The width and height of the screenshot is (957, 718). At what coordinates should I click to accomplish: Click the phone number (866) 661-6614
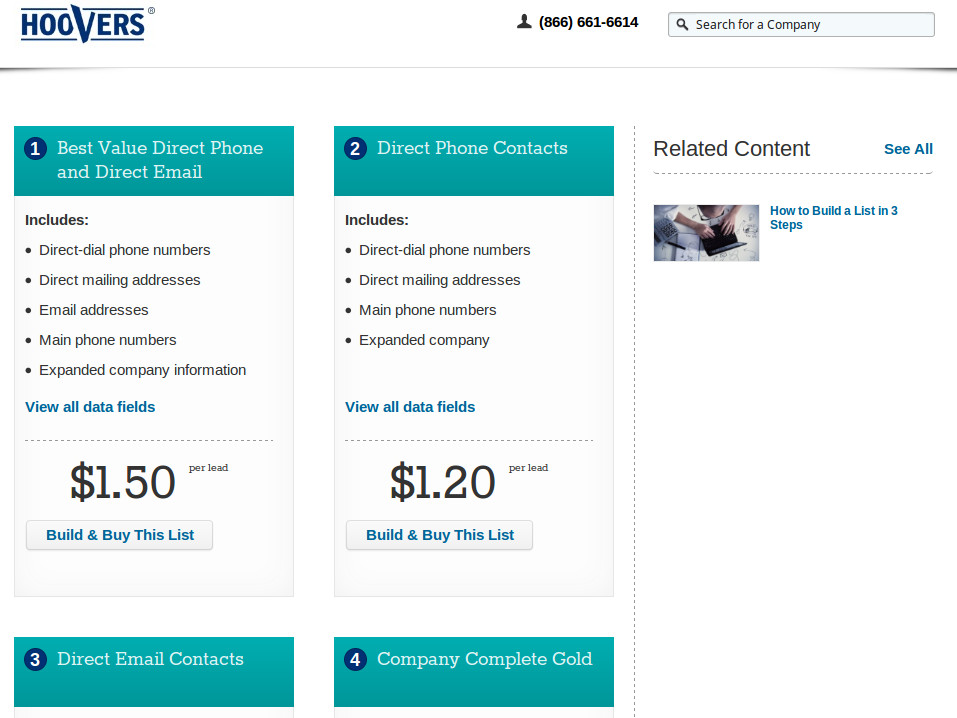[x=589, y=21]
